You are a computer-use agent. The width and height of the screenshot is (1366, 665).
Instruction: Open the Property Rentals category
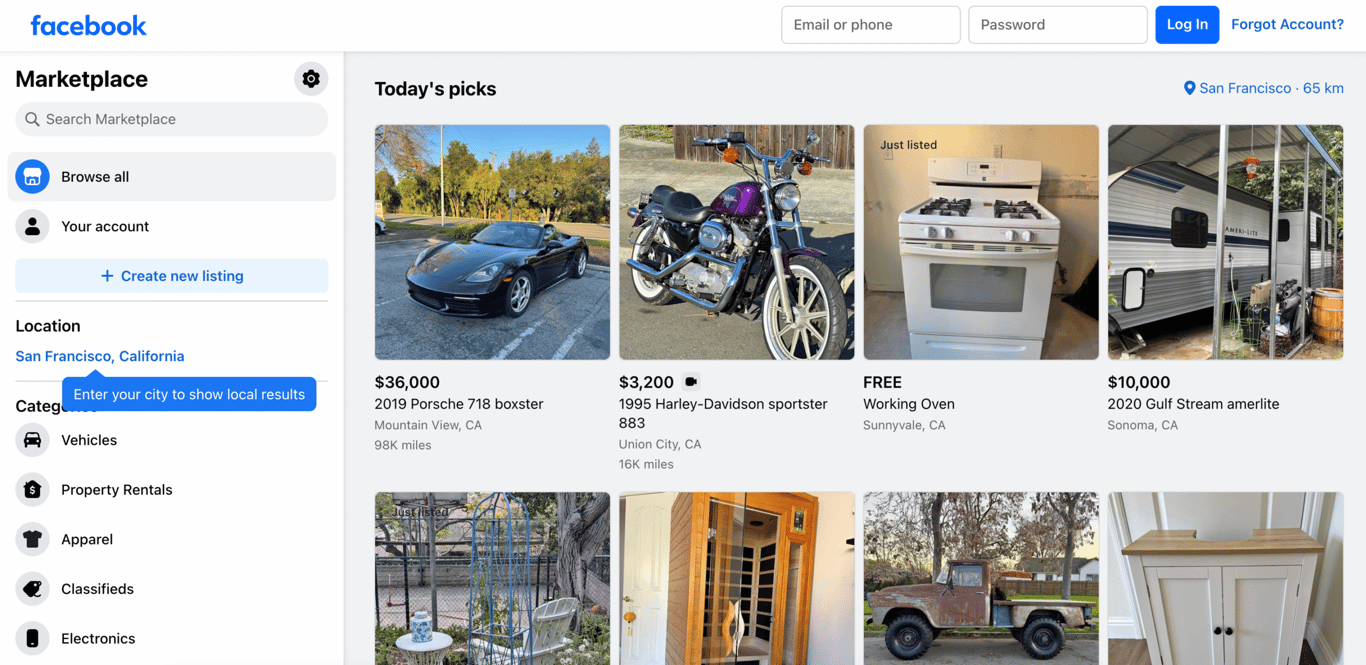[117, 489]
